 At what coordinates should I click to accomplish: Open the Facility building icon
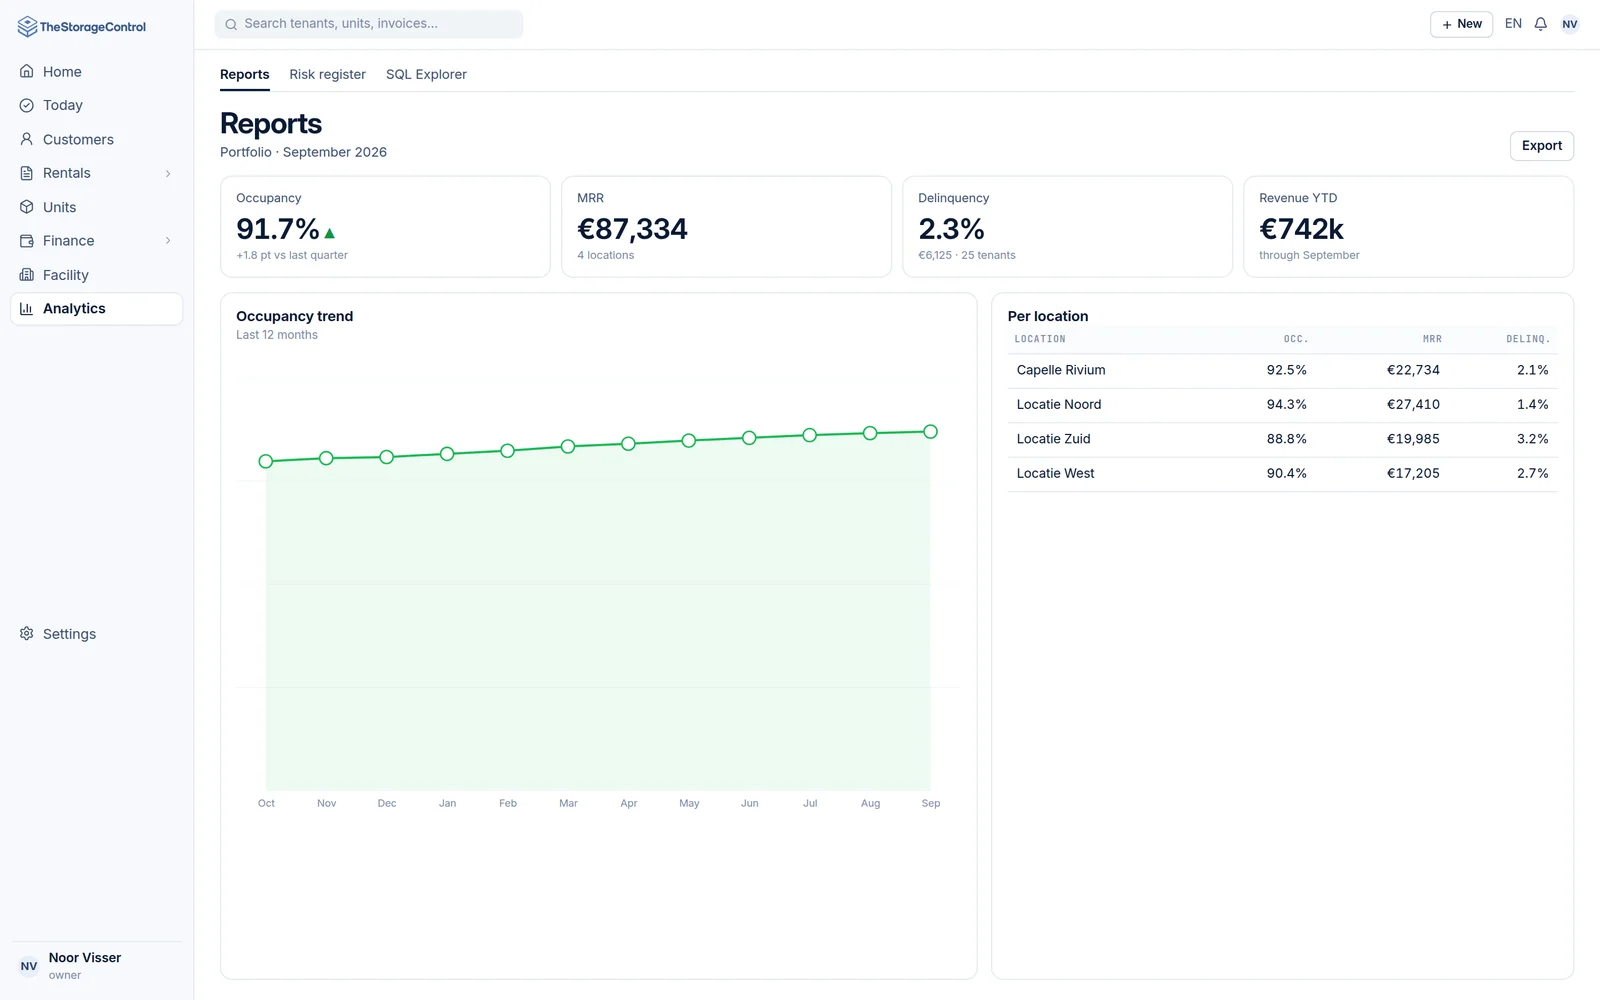[27, 275]
